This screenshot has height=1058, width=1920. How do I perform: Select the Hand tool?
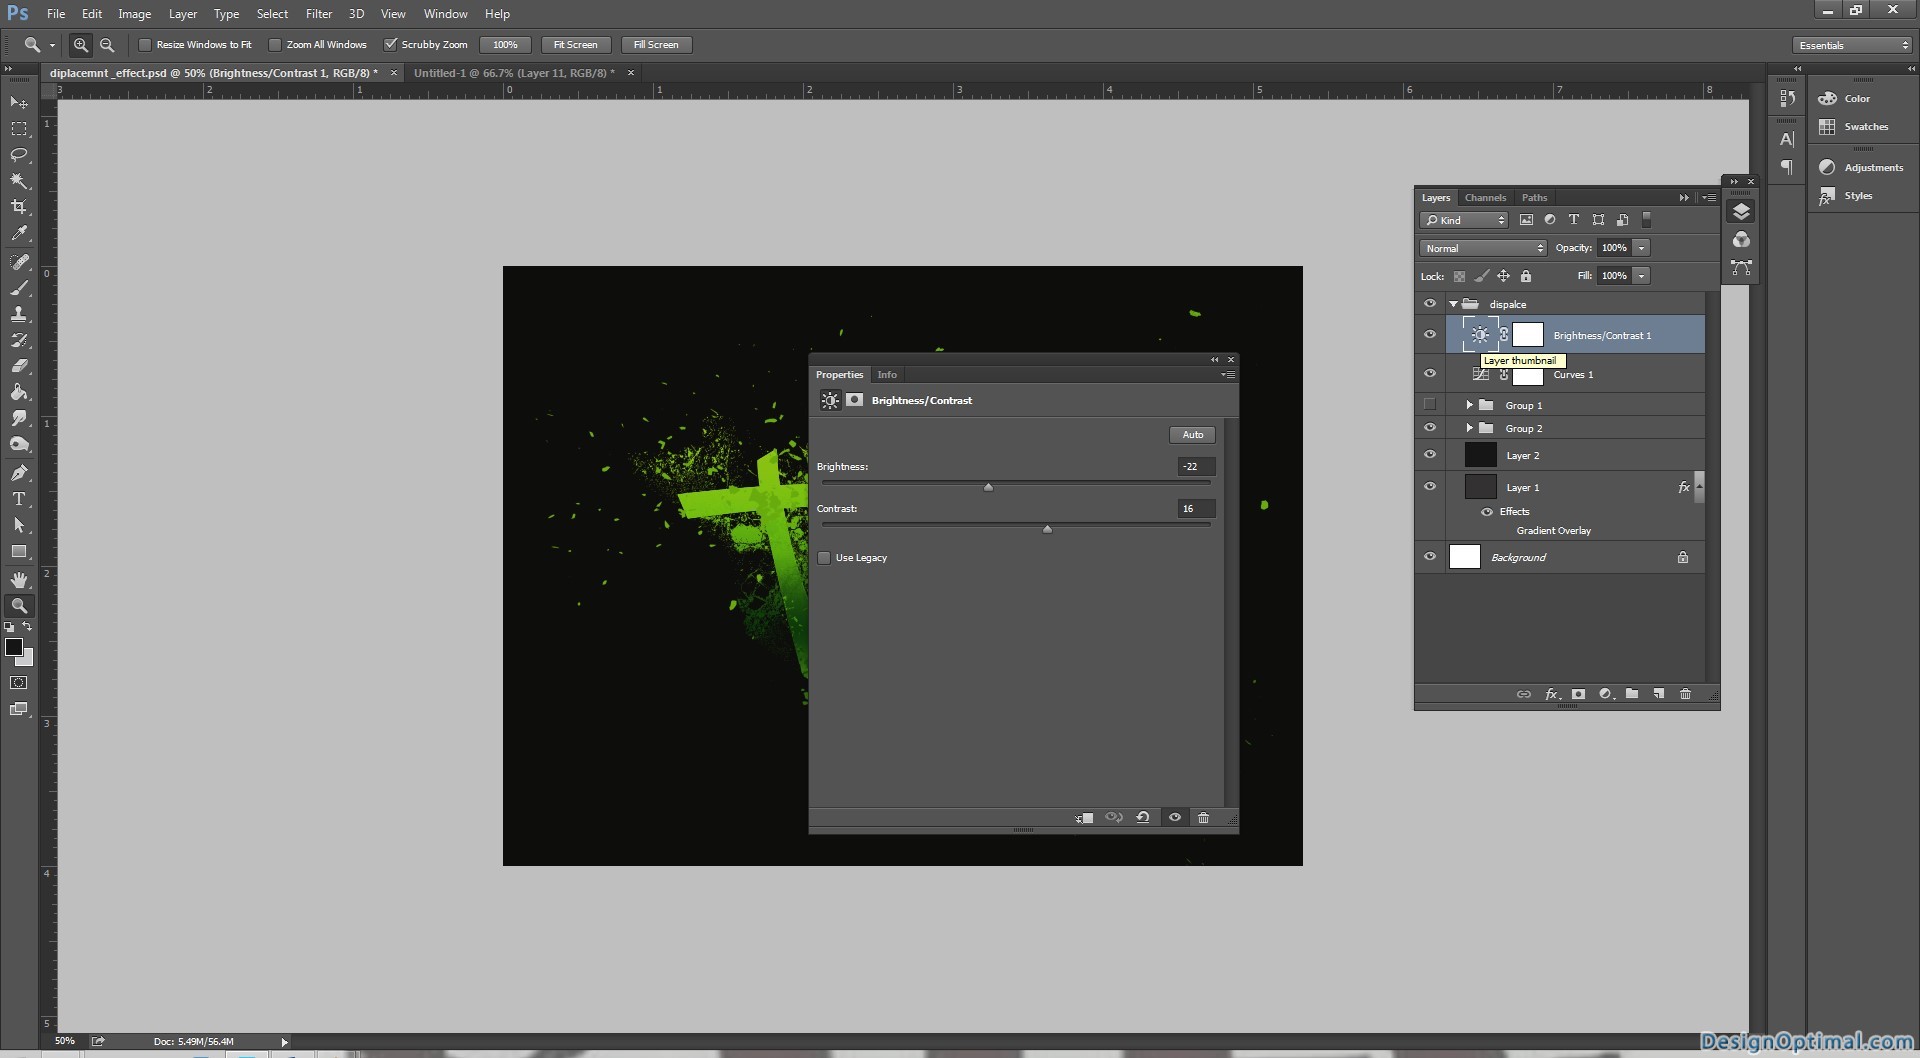point(19,580)
